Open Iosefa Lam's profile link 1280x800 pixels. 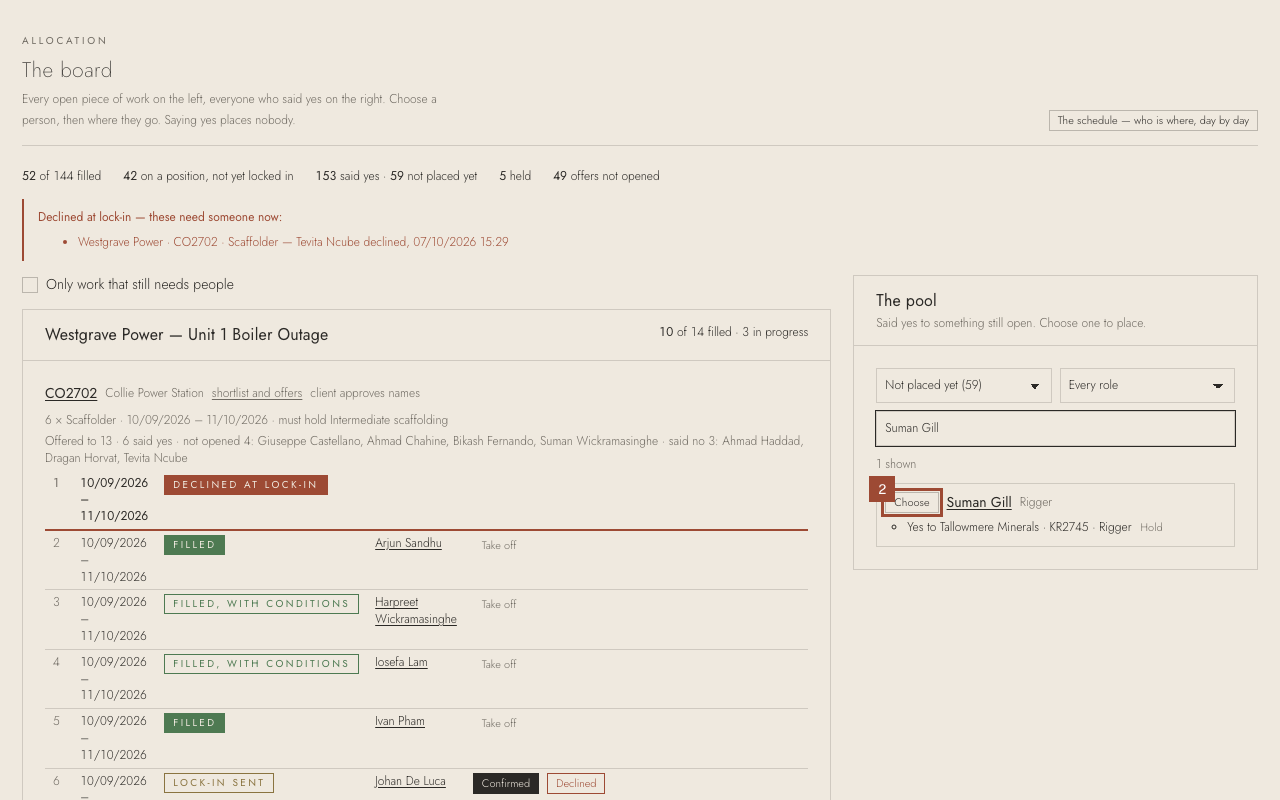(401, 662)
